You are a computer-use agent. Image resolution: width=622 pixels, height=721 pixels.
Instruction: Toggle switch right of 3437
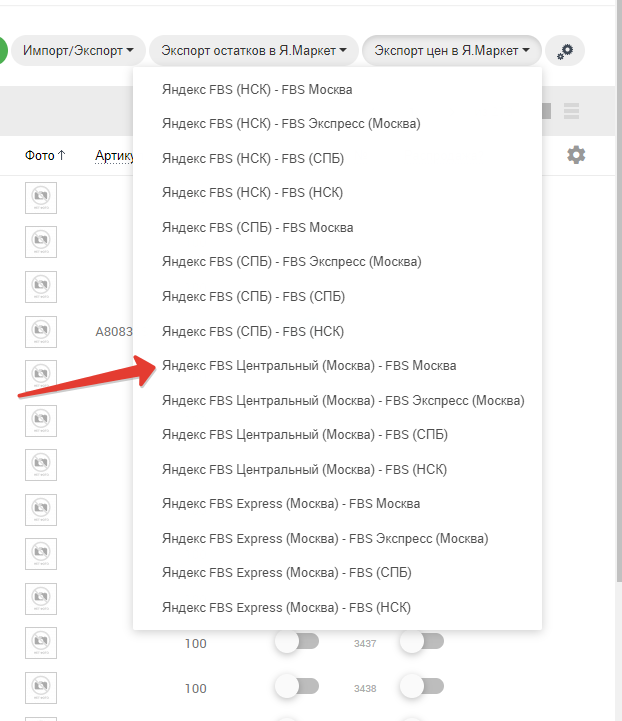pos(422,642)
